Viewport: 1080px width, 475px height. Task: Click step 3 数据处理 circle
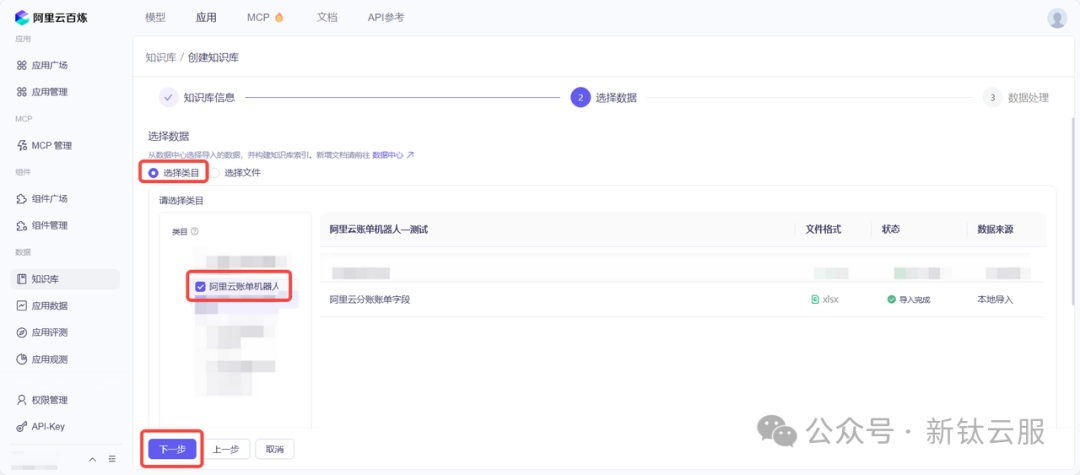(x=993, y=98)
